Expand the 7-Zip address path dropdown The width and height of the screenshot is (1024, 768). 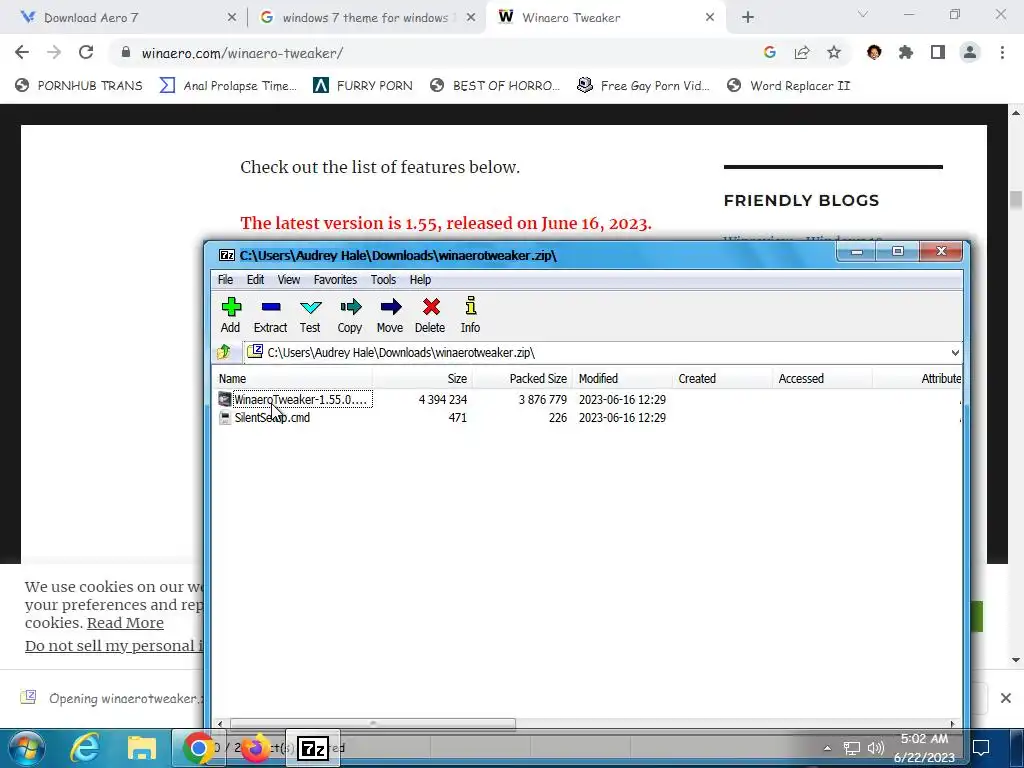[x=955, y=353]
